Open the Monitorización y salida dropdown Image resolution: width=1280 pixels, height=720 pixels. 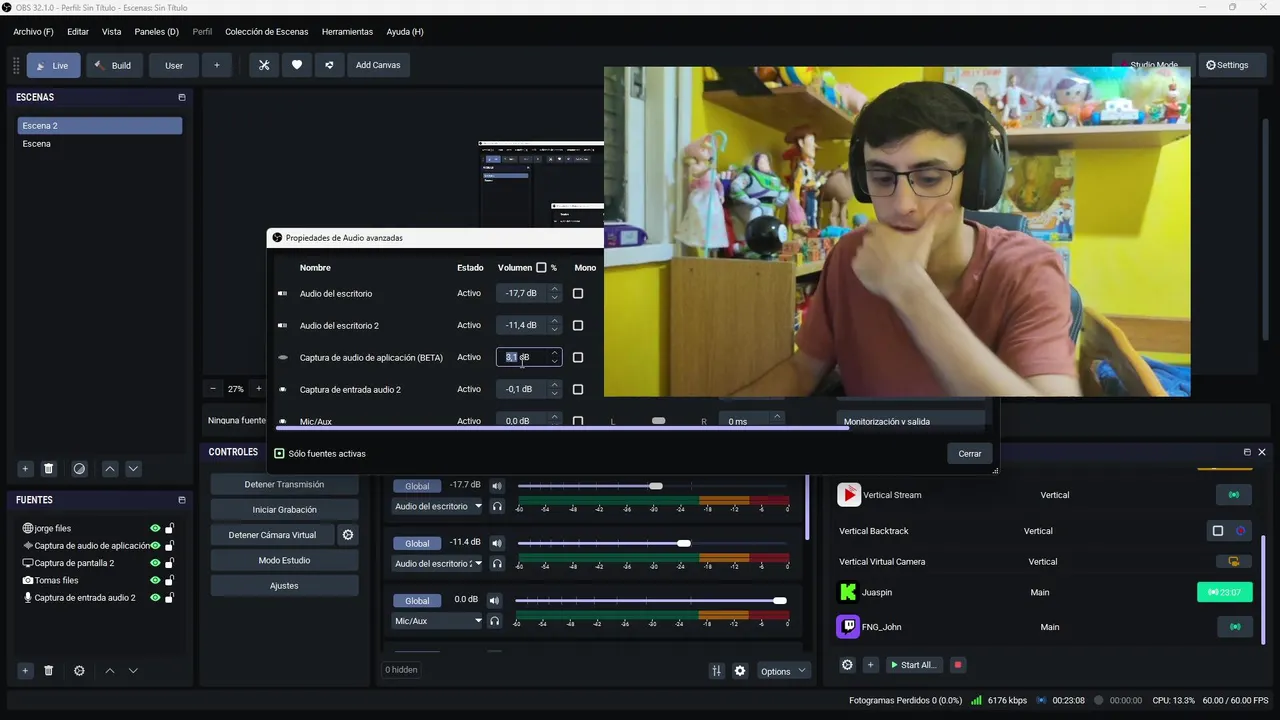pos(910,421)
